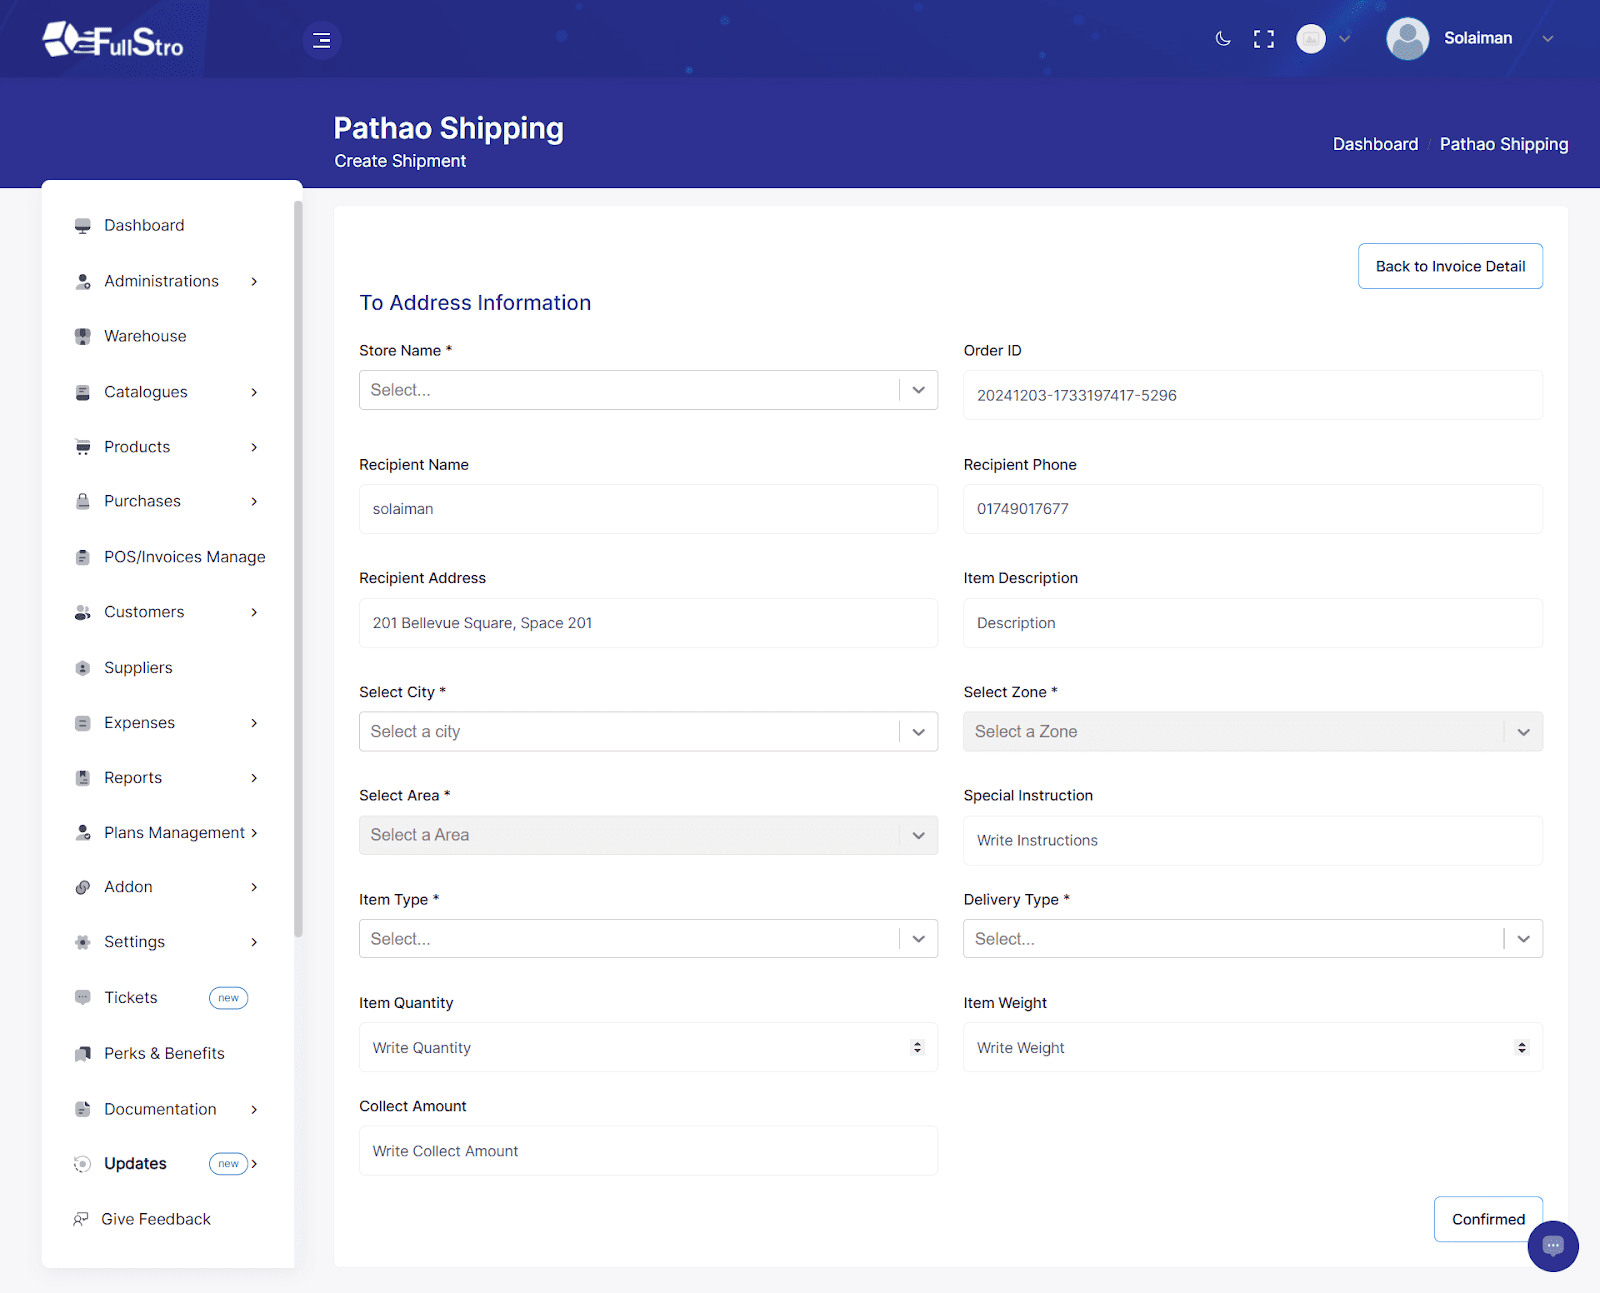Image resolution: width=1600 pixels, height=1293 pixels.
Task: Switch to dark mode moon icon
Action: pos(1222,39)
